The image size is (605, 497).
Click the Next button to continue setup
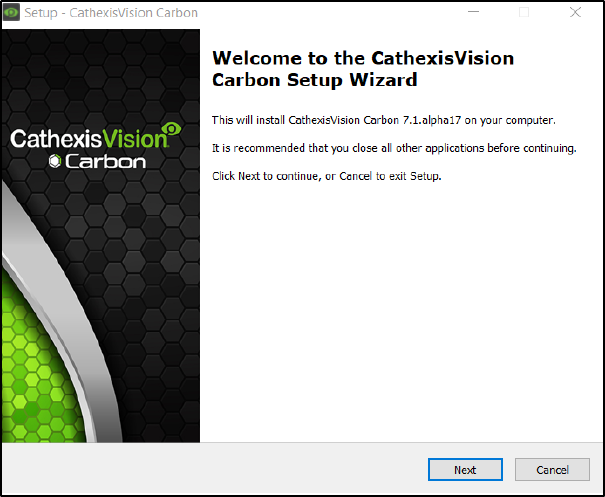[465, 470]
